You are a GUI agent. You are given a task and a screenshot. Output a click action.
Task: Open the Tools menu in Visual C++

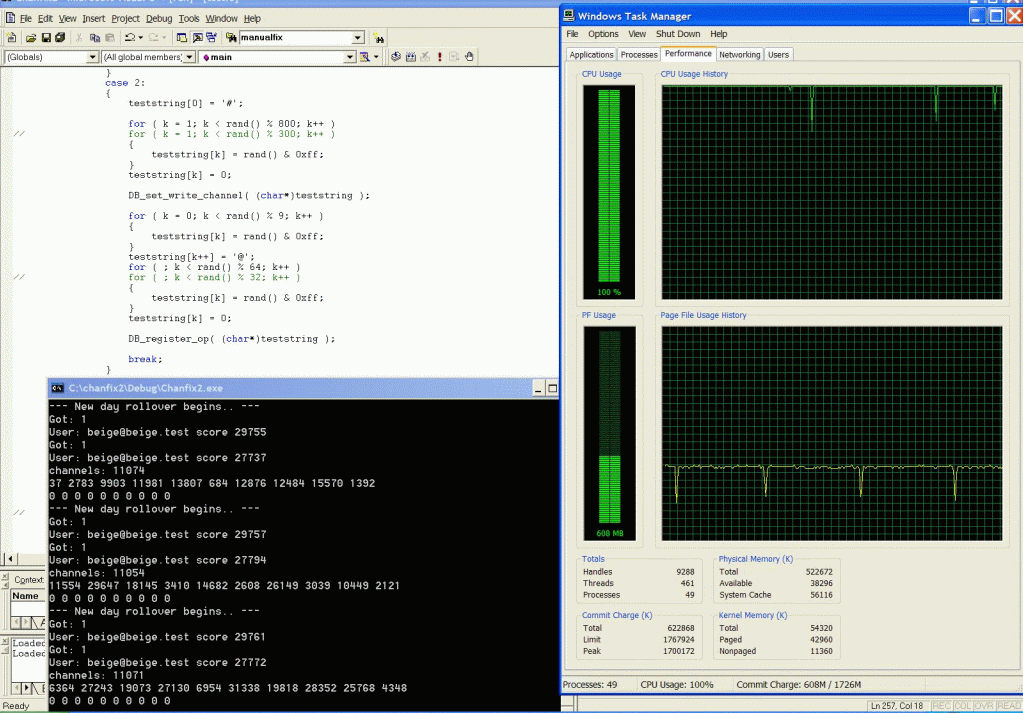tap(189, 18)
